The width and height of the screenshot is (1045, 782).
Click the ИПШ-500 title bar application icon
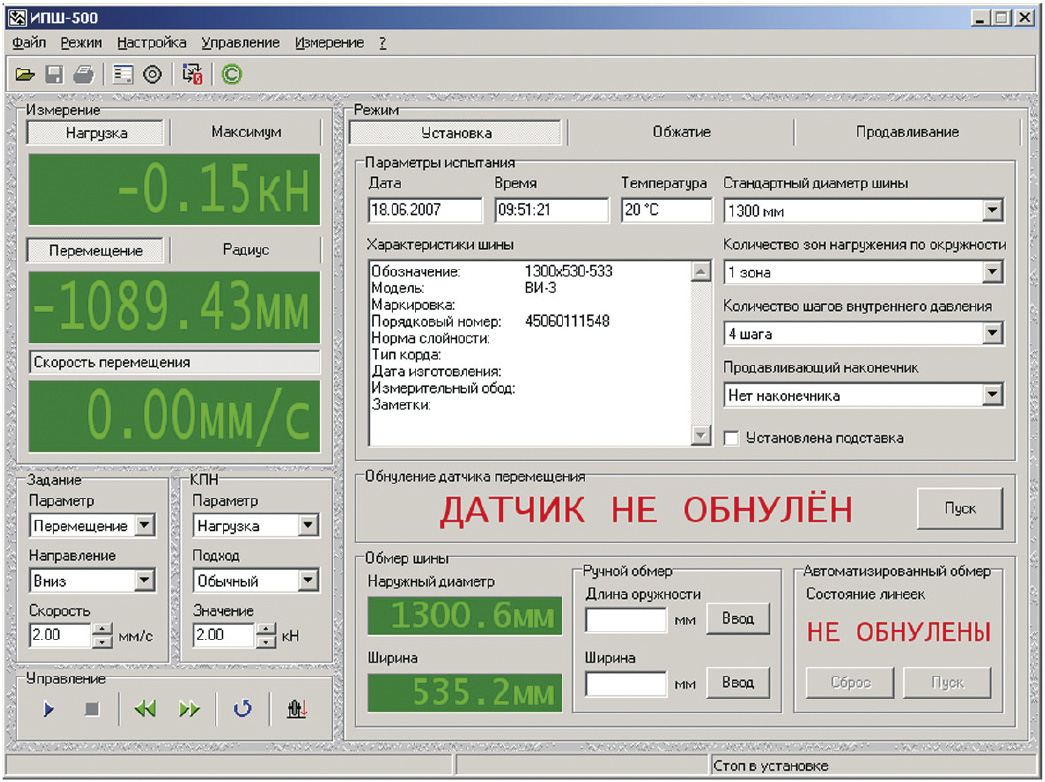pyautogui.click(x=17, y=17)
